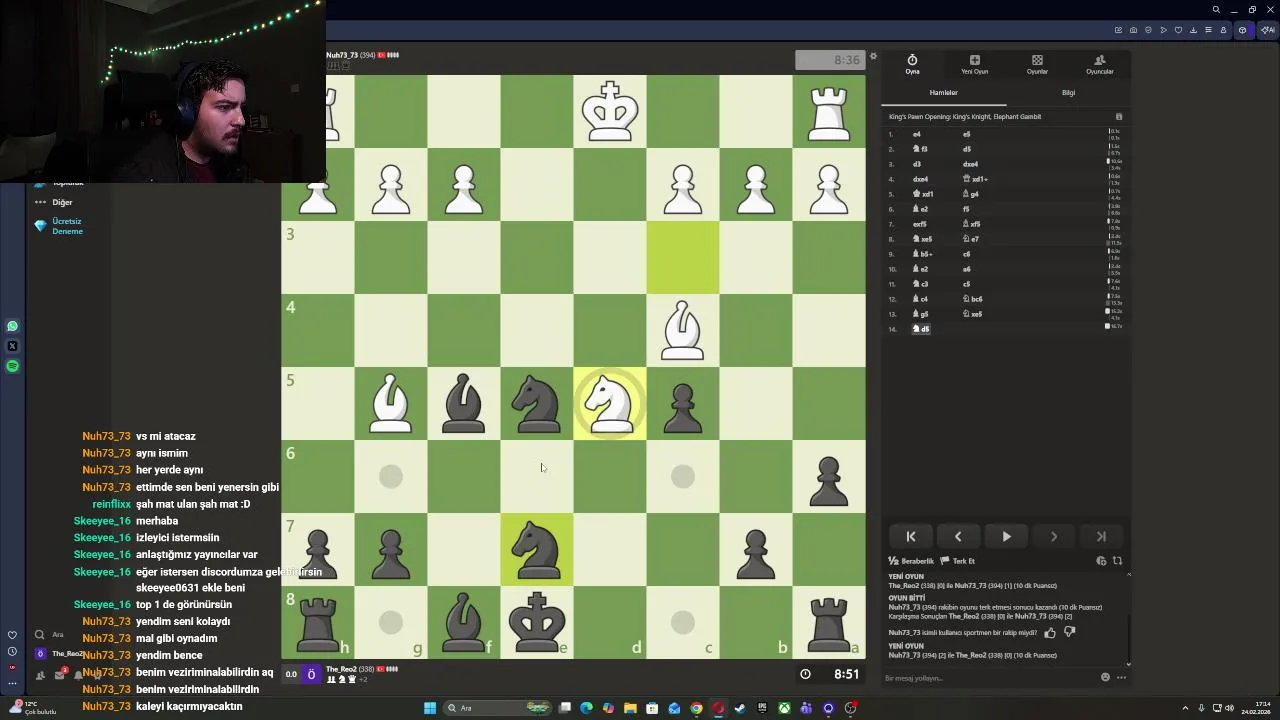Click the Ücretsiz Deneme diamond link

point(59,226)
